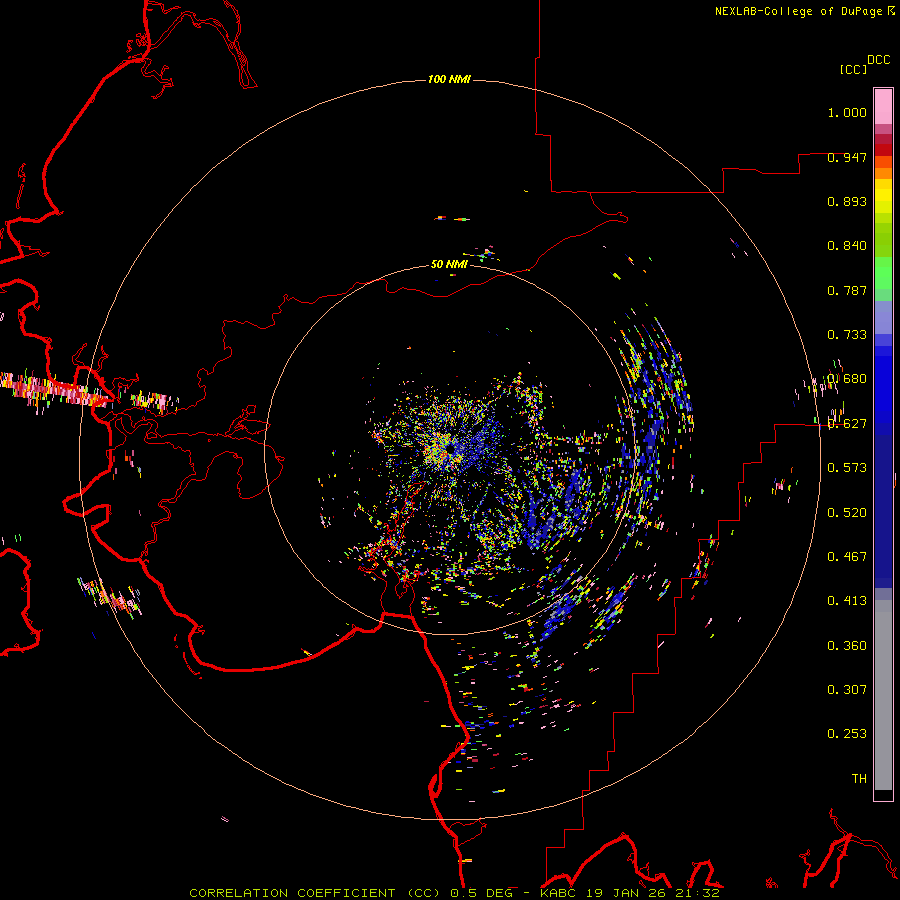Click the 50 NMI range ring label
Image resolution: width=900 pixels, height=900 pixels.
449,264
